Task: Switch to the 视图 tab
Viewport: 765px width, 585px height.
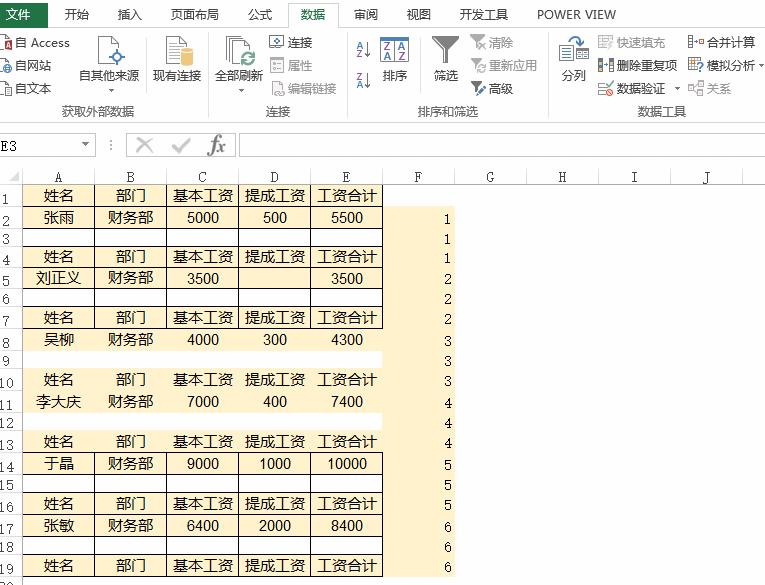Action: [419, 15]
